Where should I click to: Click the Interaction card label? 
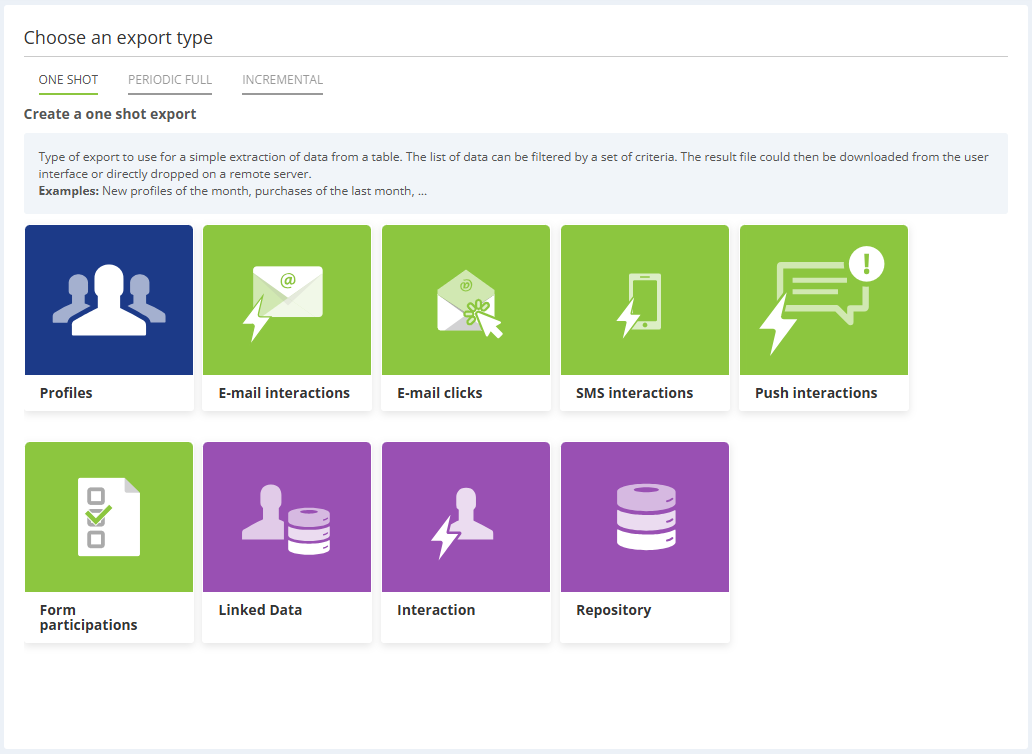(x=436, y=610)
